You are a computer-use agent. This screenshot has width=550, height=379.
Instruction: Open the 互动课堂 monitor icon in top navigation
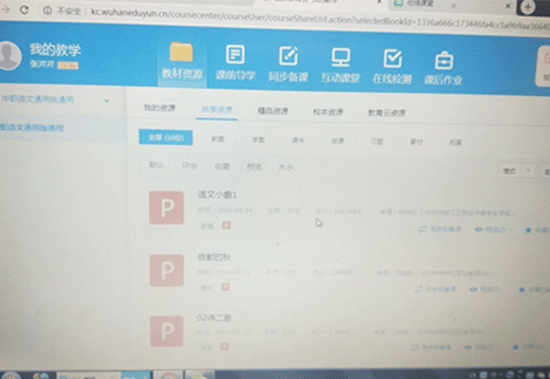click(341, 57)
